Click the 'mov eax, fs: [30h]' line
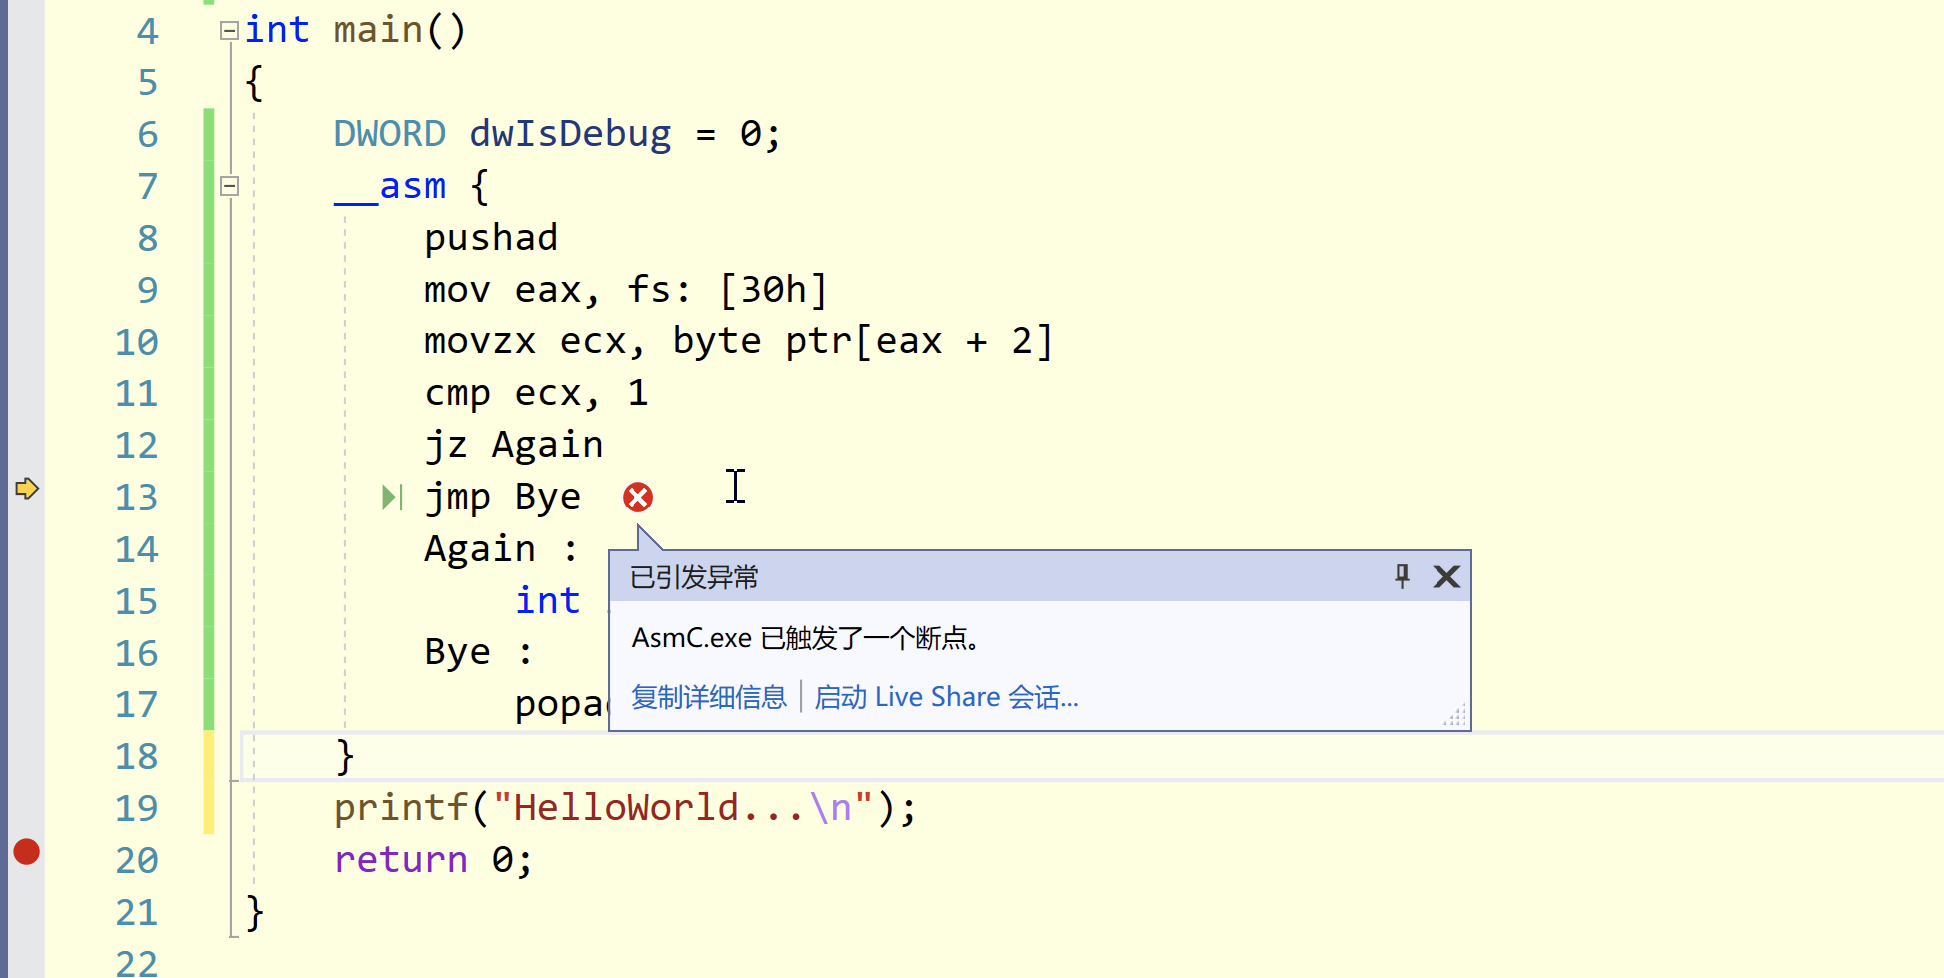Screen dimensions: 1944x978 626,290
